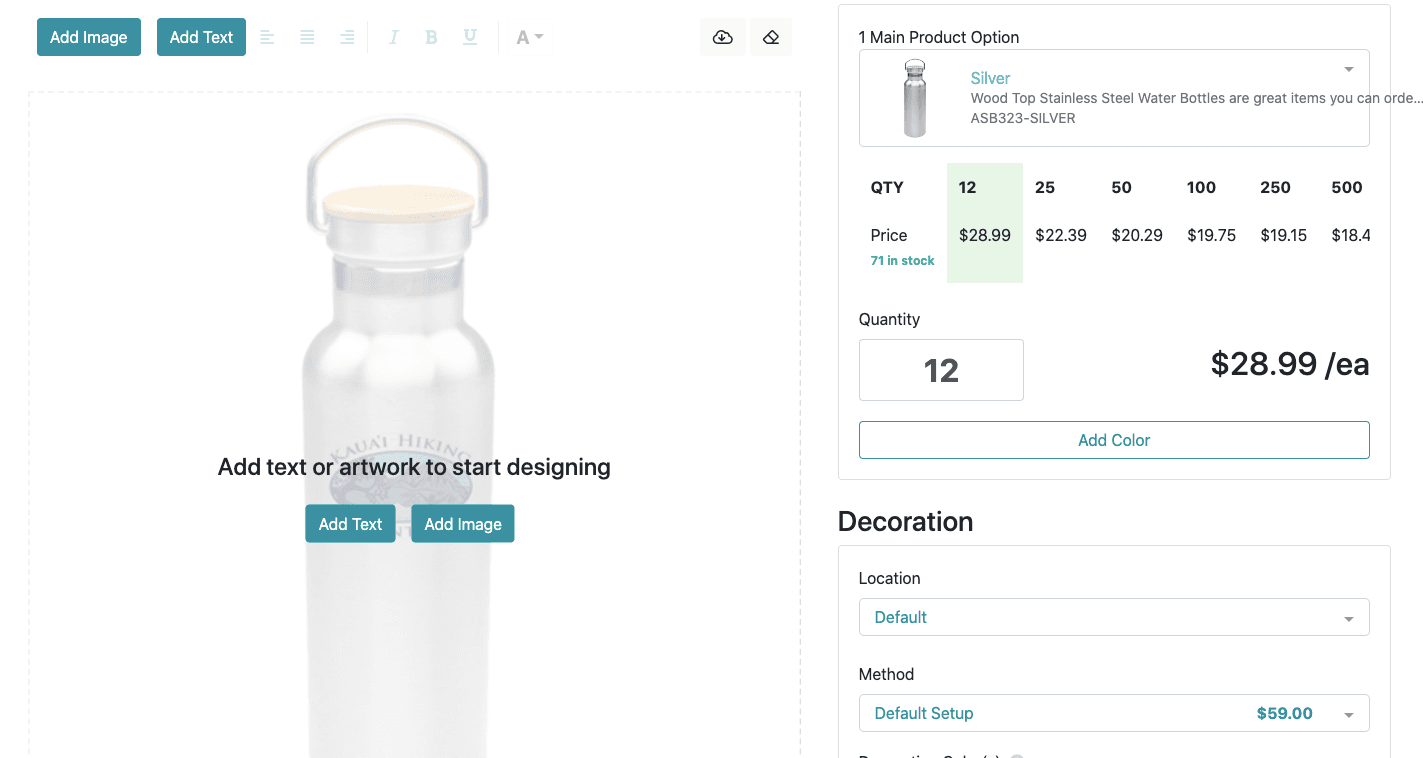This screenshot has width=1423, height=758.
Task: Expand the Silver product option dropdown
Action: point(1114,98)
